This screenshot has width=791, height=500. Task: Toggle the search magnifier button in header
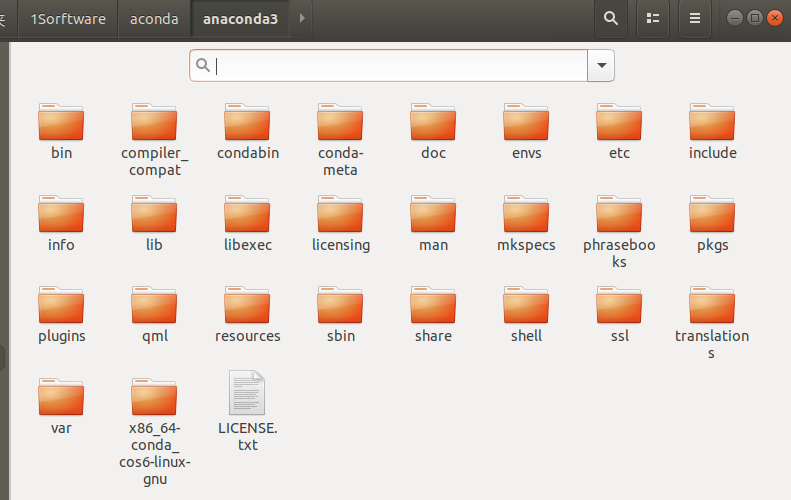click(x=611, y=19)
